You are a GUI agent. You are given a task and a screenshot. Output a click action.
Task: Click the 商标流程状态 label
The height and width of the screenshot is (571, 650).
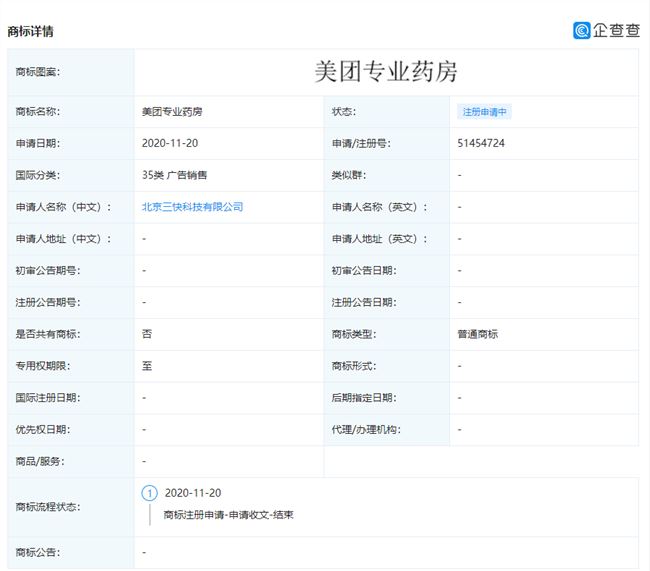48,507
